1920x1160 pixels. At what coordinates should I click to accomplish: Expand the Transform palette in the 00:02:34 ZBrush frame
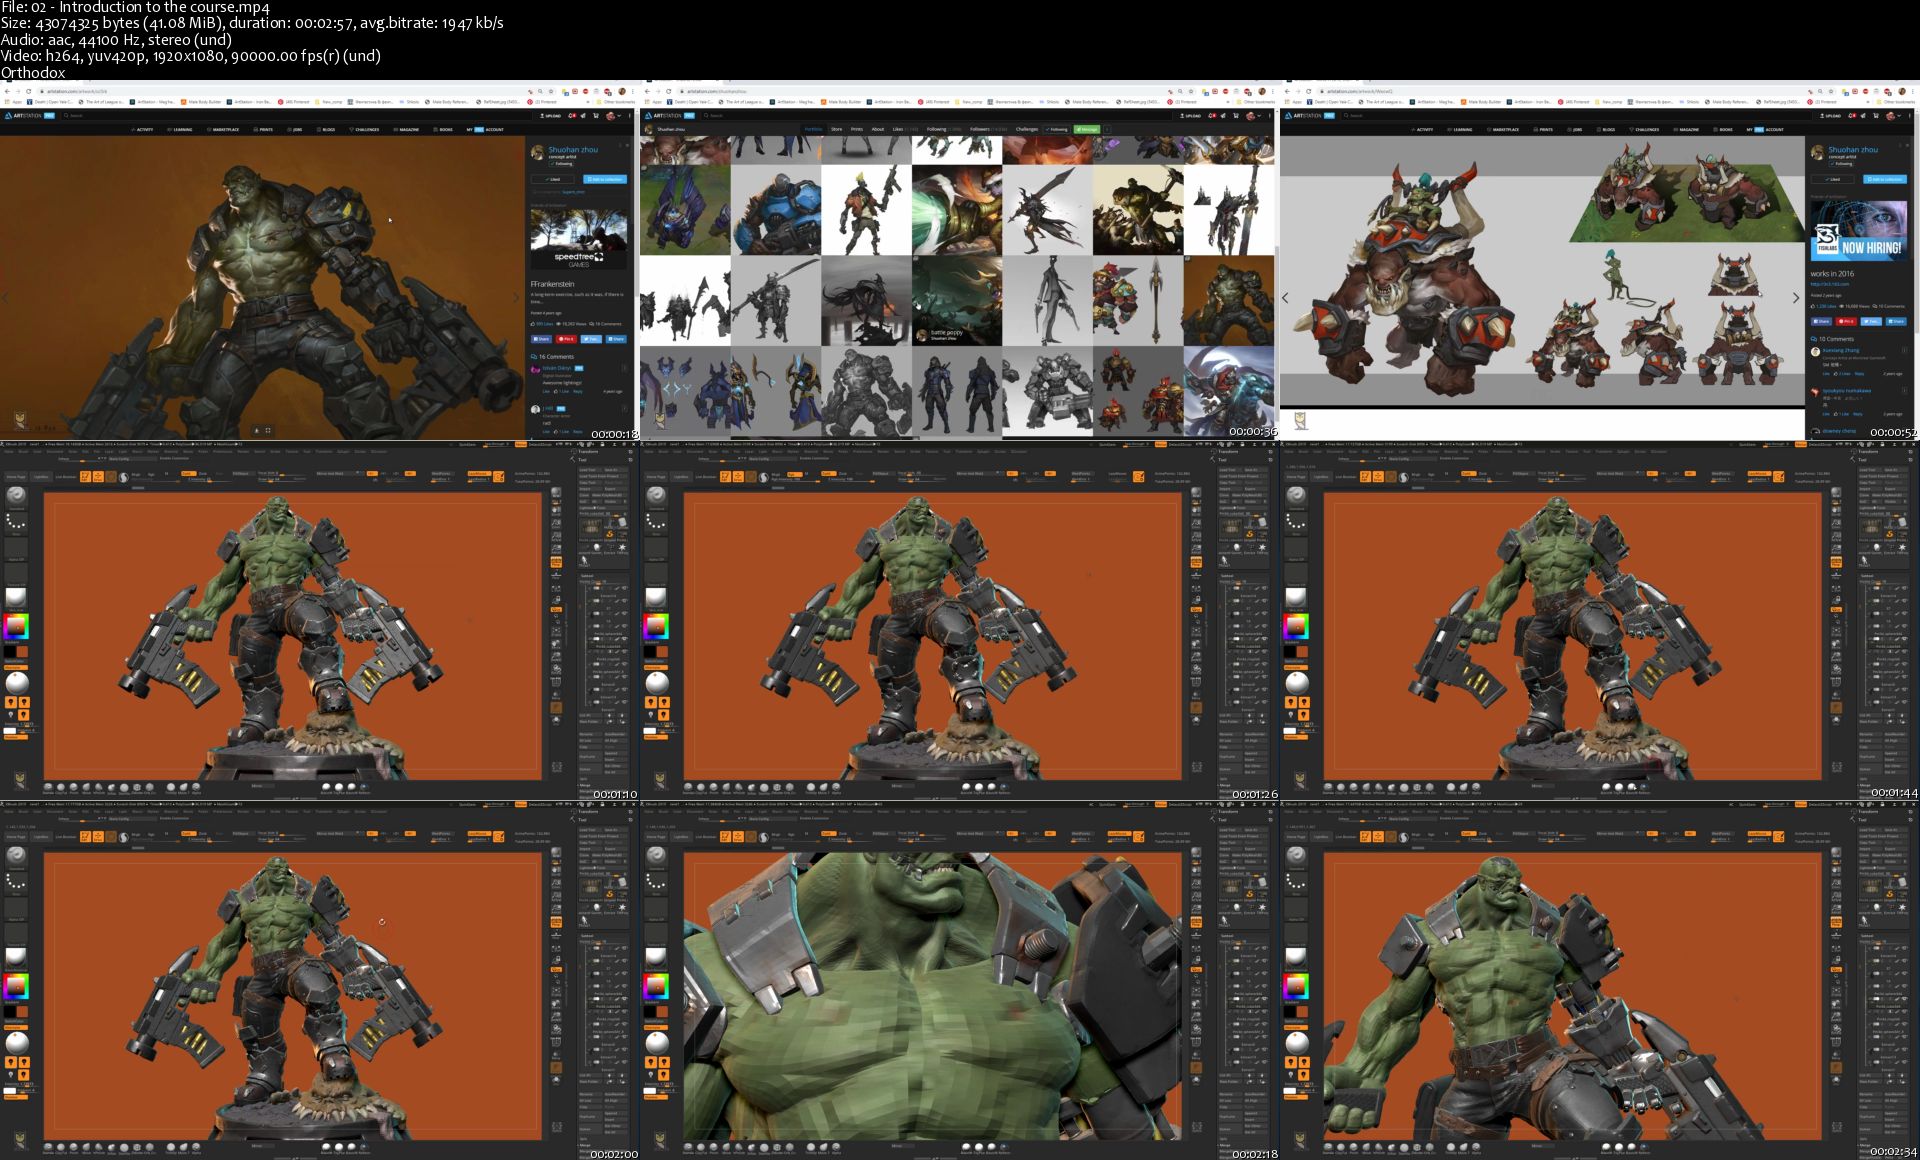[1868, 811]
